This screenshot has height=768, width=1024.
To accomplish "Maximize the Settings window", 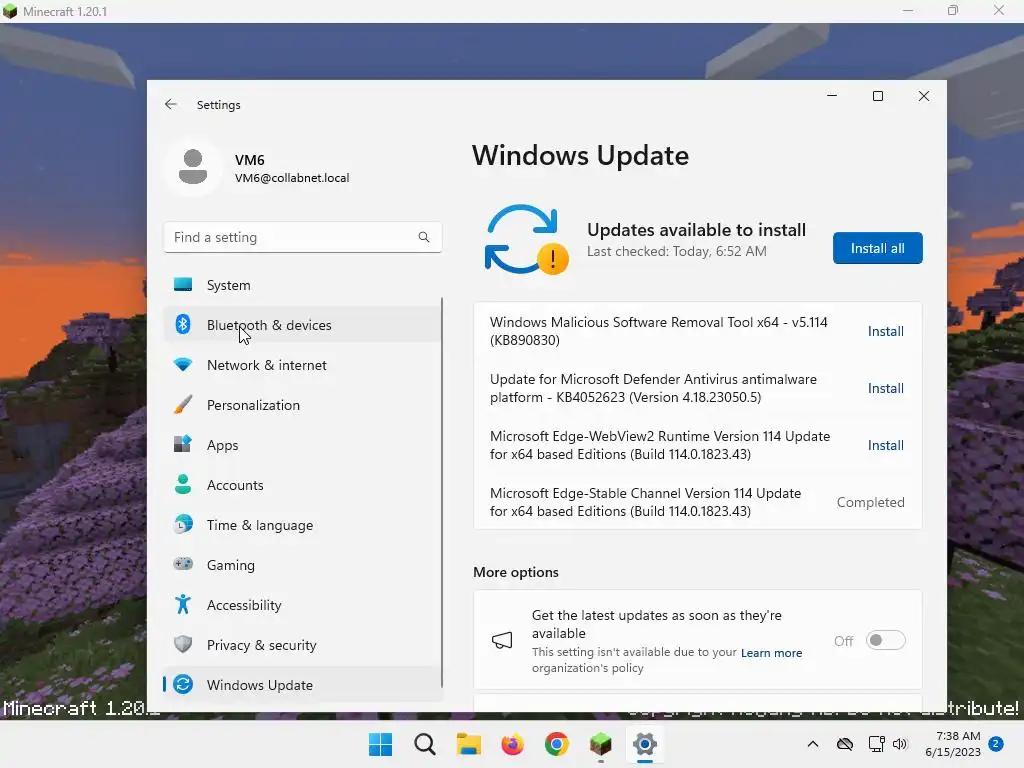I will pyautogui.click(x=878, y=96).
